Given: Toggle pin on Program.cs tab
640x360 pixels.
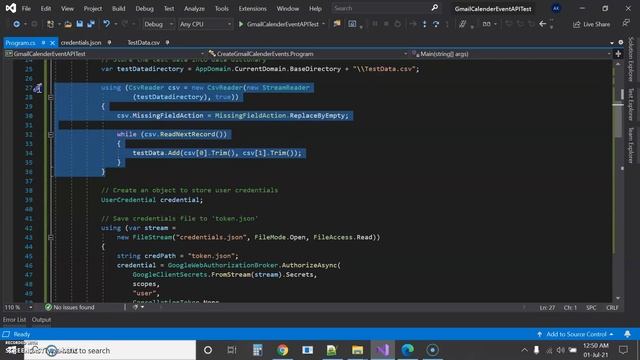Looking at the screenshot, I should (x=43, y=42).
